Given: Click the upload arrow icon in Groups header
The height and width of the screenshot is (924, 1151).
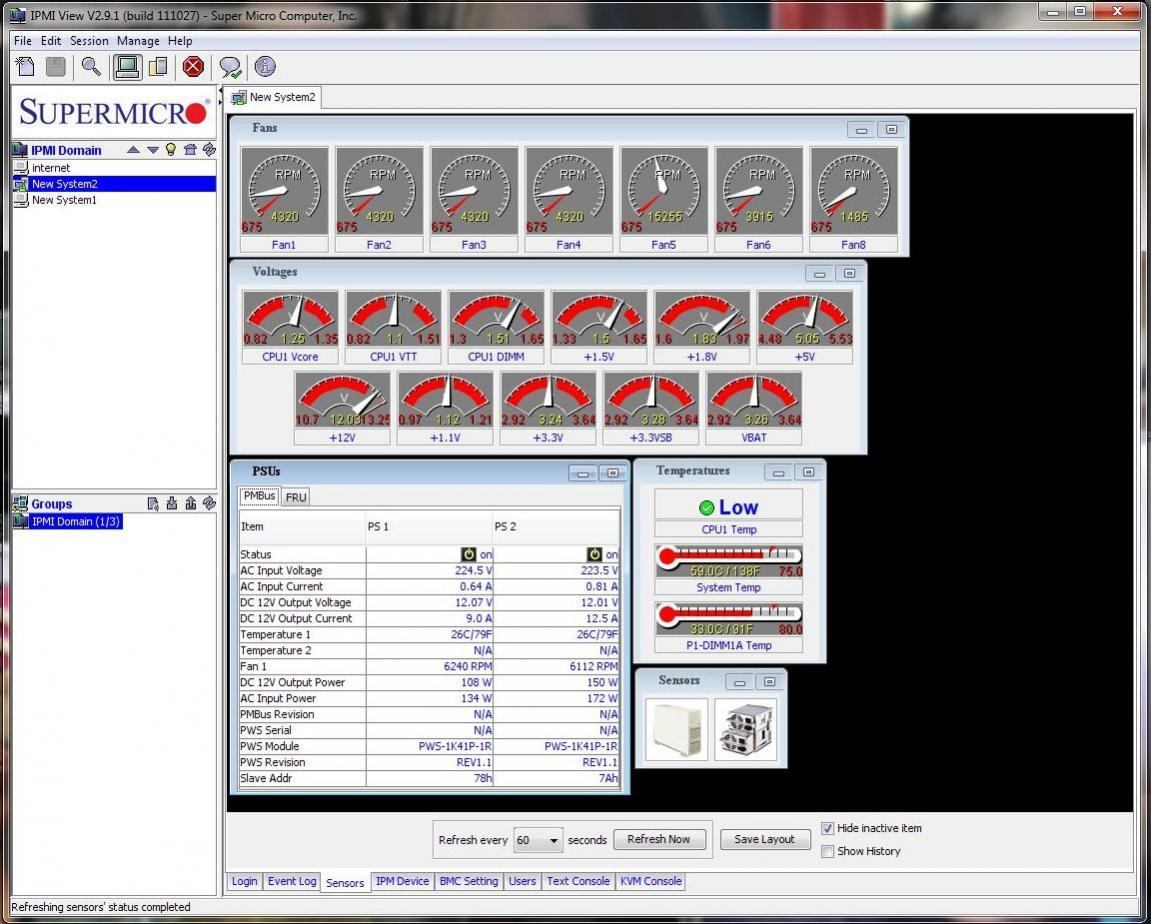Looking at the screenshot, I should [x=191, y=503].
